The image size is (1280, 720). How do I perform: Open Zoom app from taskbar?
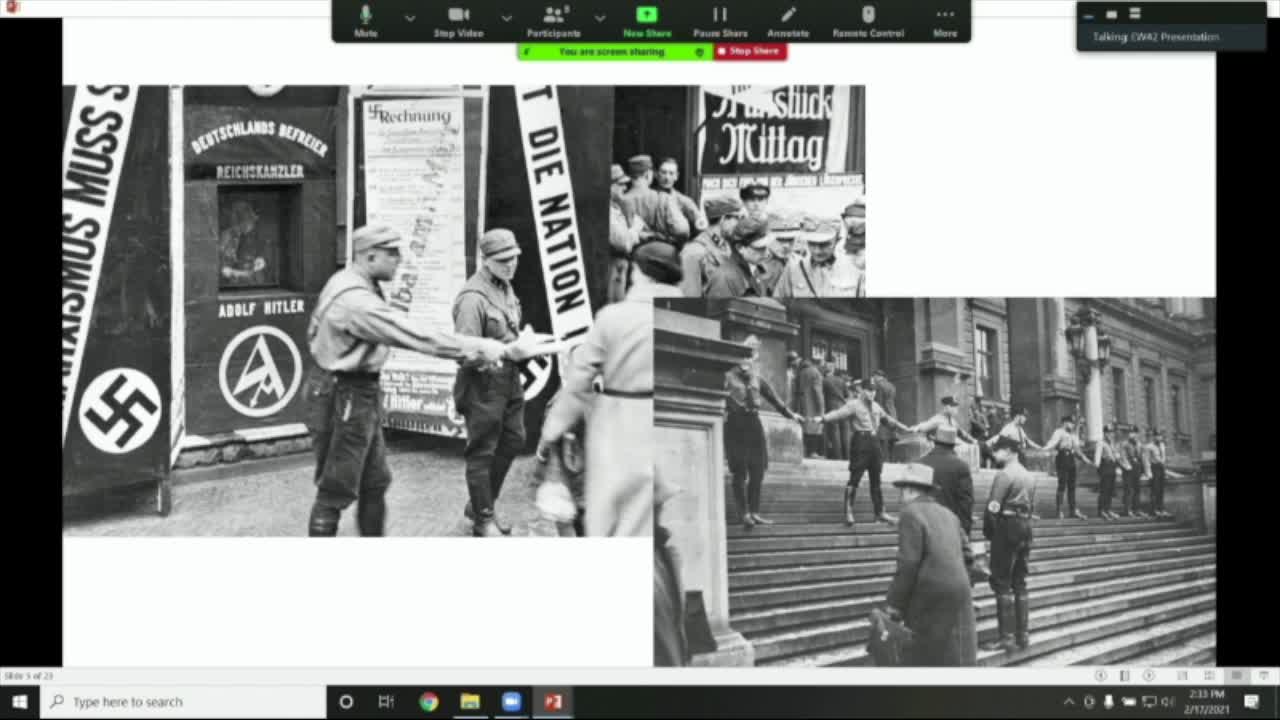coord(511,701)
